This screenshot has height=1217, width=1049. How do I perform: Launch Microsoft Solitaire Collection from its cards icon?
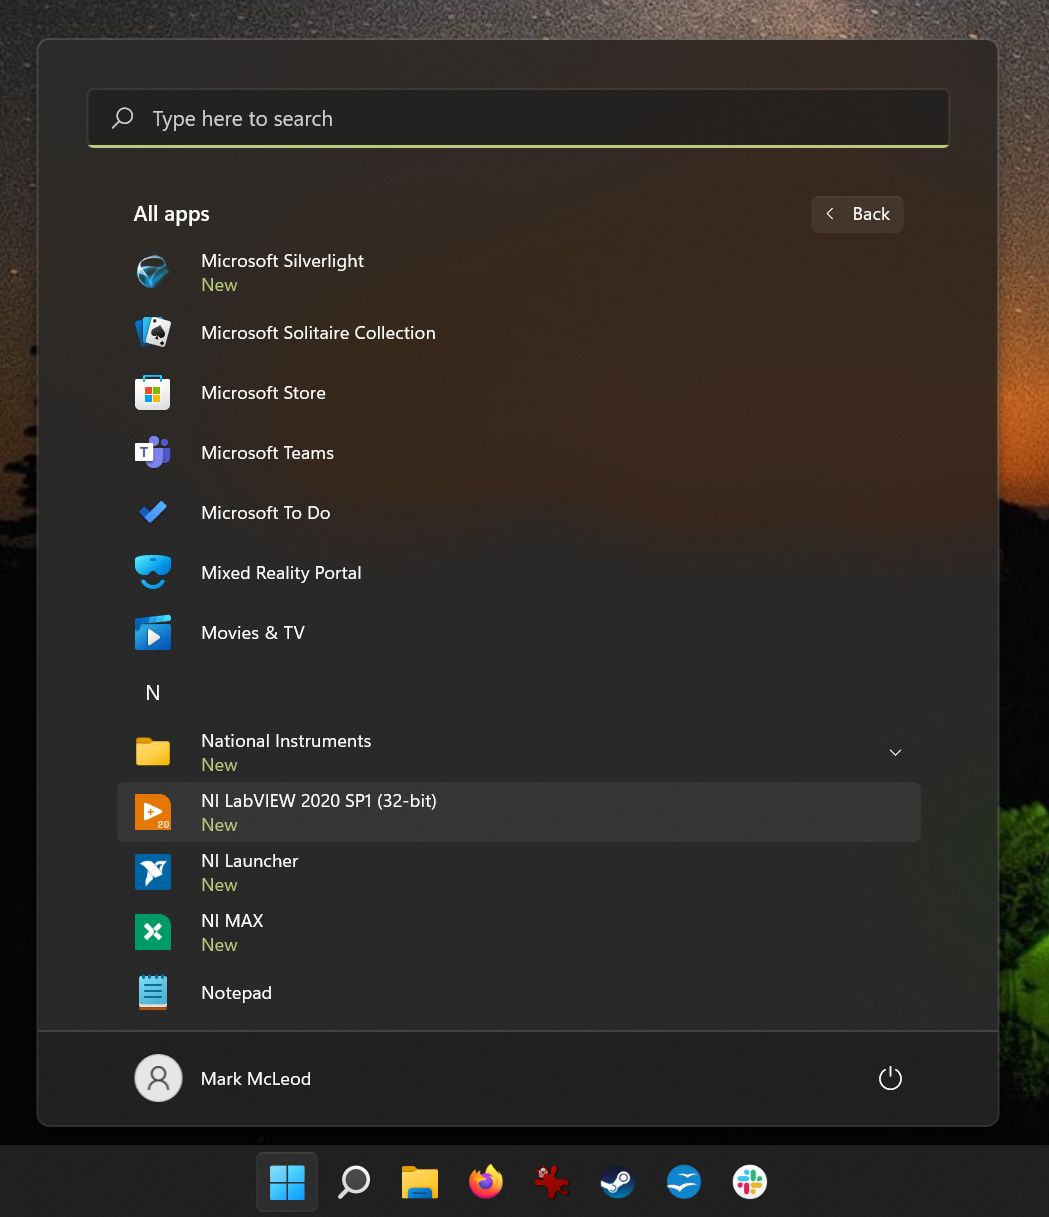point(153,332)
